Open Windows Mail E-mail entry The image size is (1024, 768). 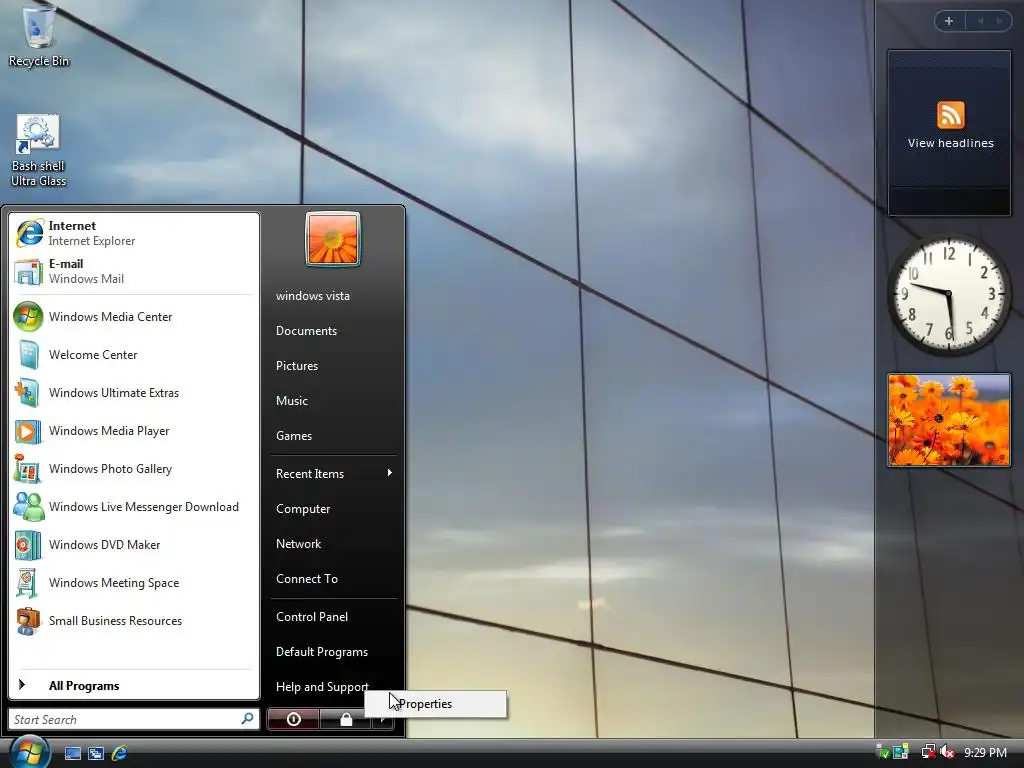(x=133, y=271)
